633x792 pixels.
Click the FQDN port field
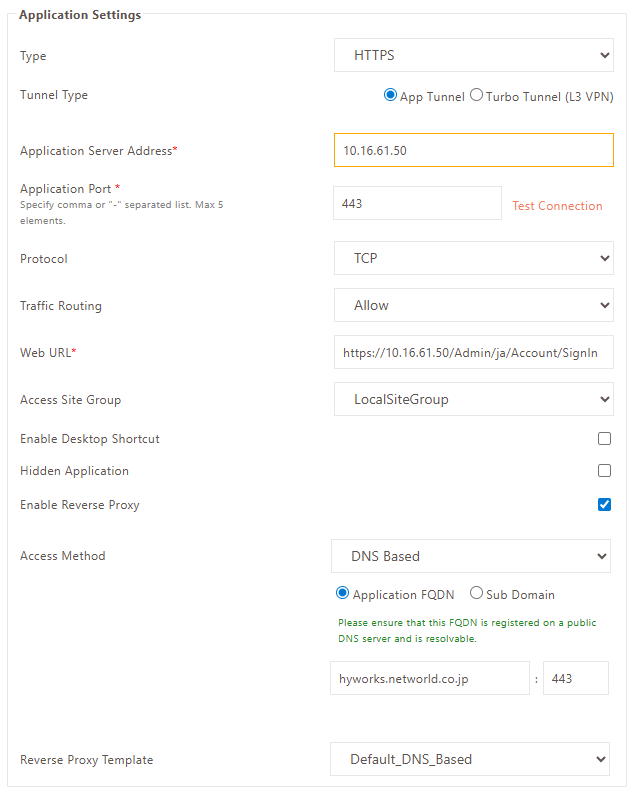[x=576, y=678]
